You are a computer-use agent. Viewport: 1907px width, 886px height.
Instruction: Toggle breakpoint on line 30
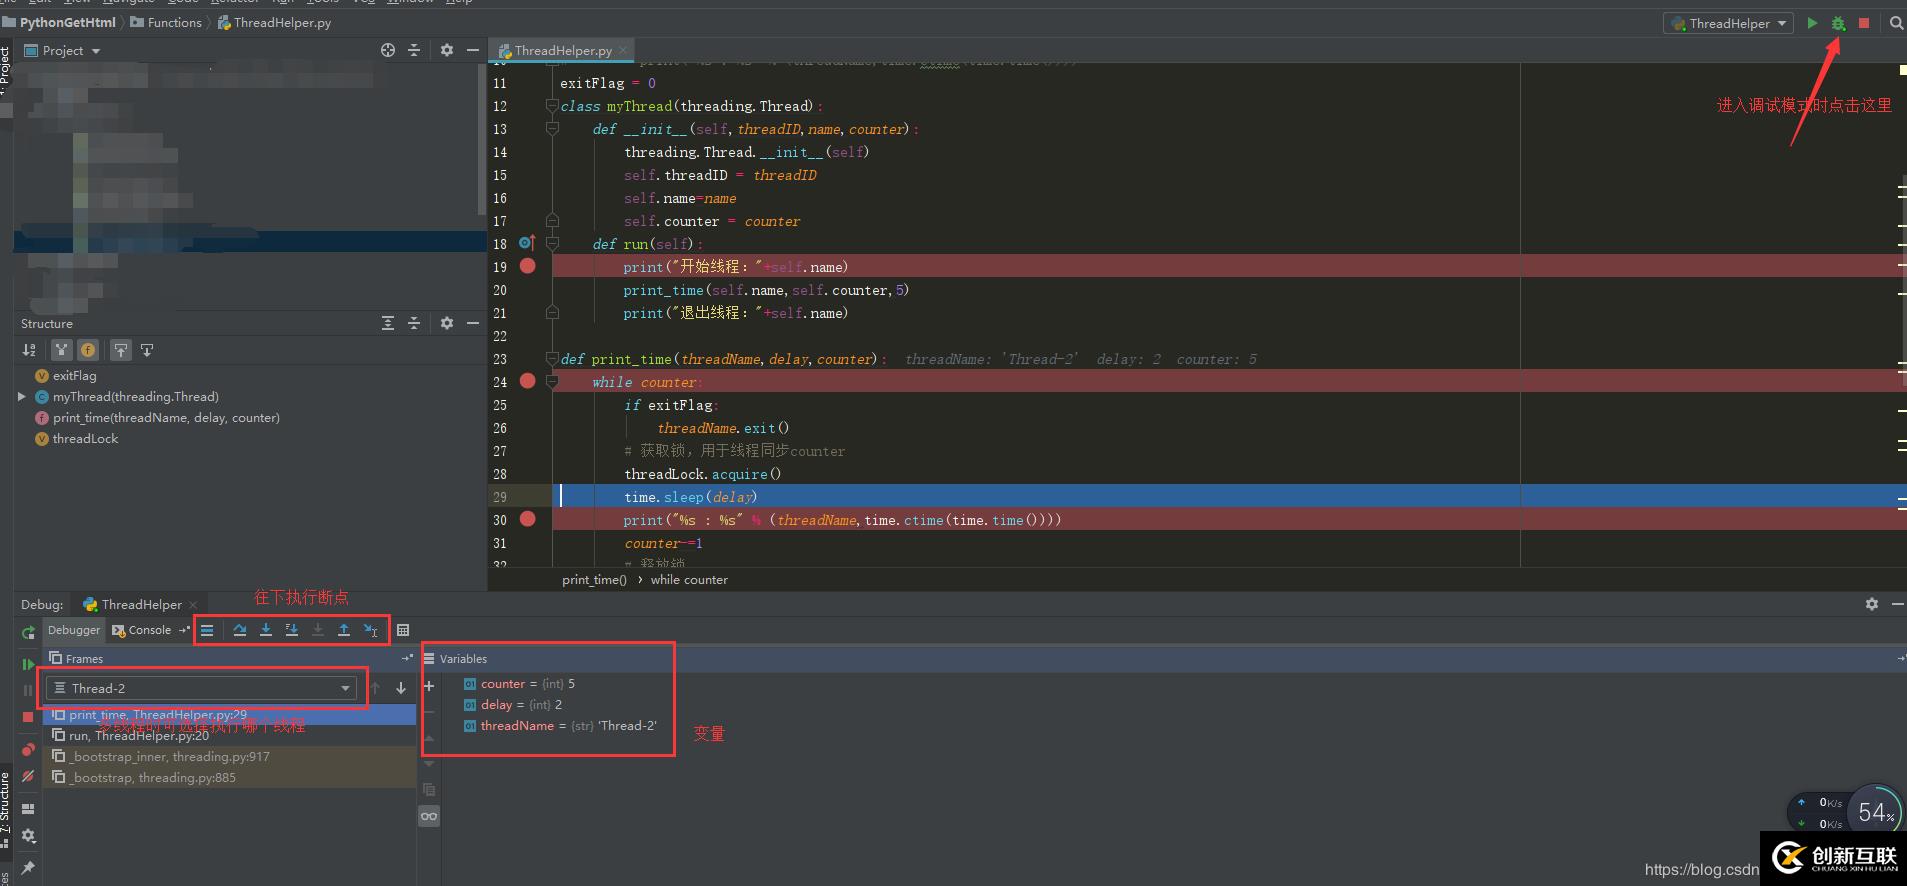(x=528, y=519)
